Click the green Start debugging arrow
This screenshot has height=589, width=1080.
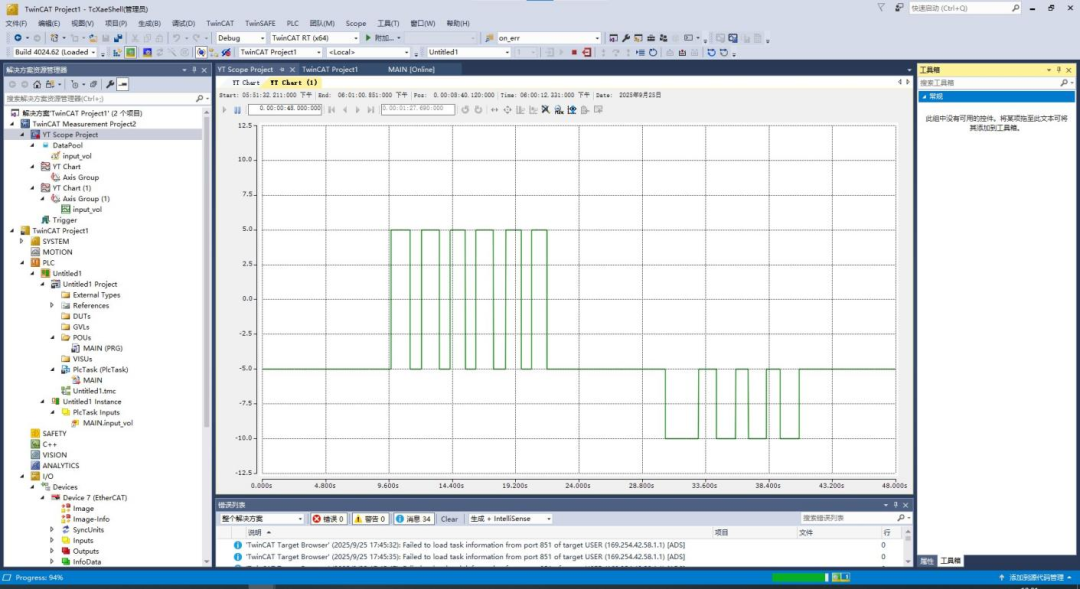coord(368,38)
